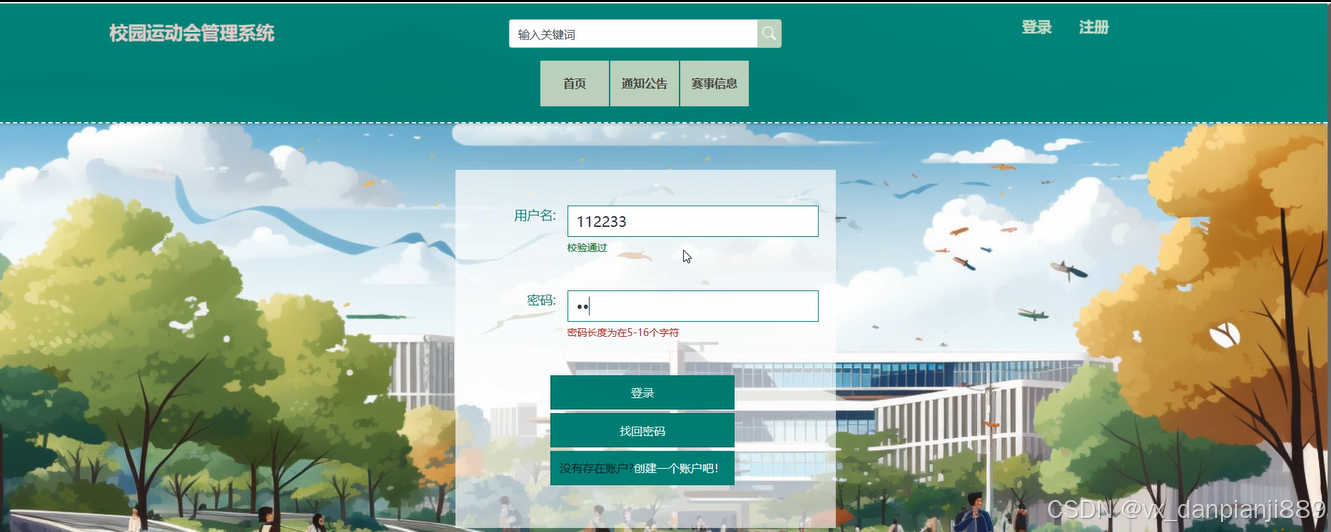Screen dimensions: 1331x532
Task: Click the 找回密码 button
Action: (642, 431)
